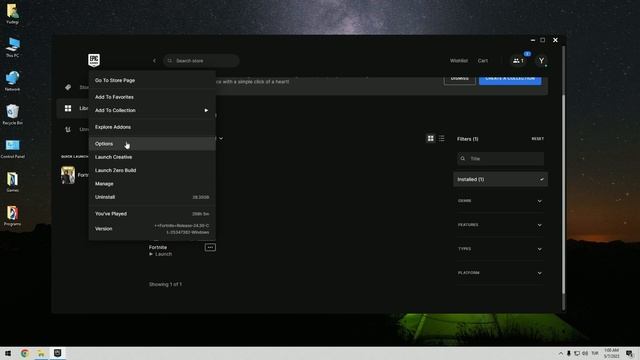Screen dimensions: 640x360
Task: Expand the Features filter section
Action: coord(500,225)
